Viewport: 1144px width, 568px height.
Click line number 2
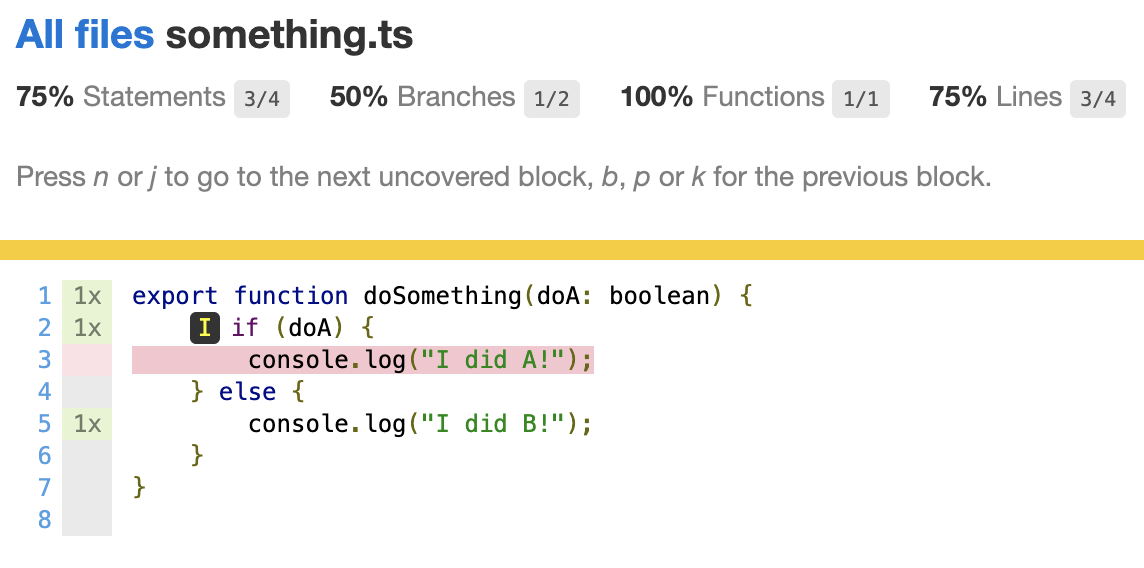[45, 328]
